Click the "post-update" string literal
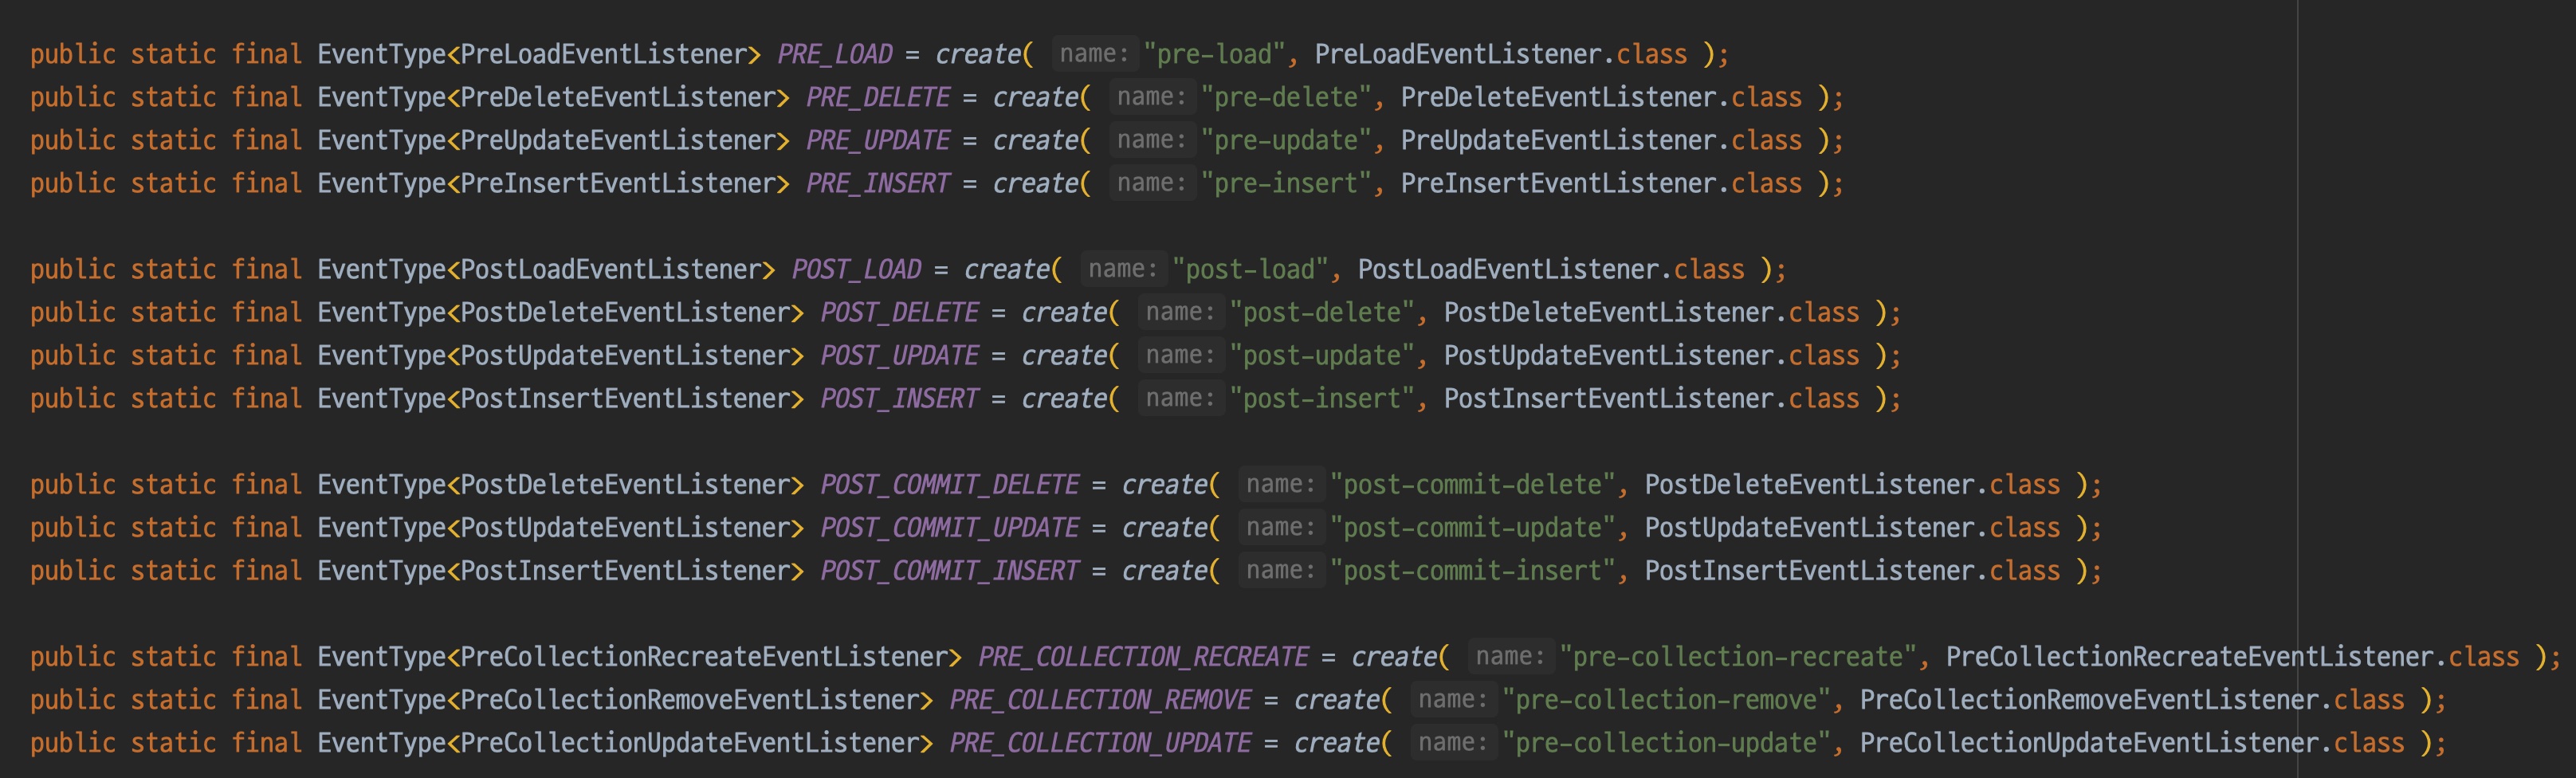This screenshot has height=778, width=2576. coord(1322,355)
